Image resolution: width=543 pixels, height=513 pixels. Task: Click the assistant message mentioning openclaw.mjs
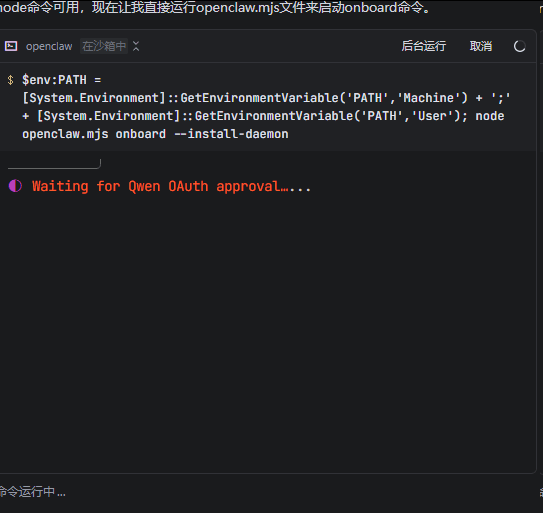(215, 8)
